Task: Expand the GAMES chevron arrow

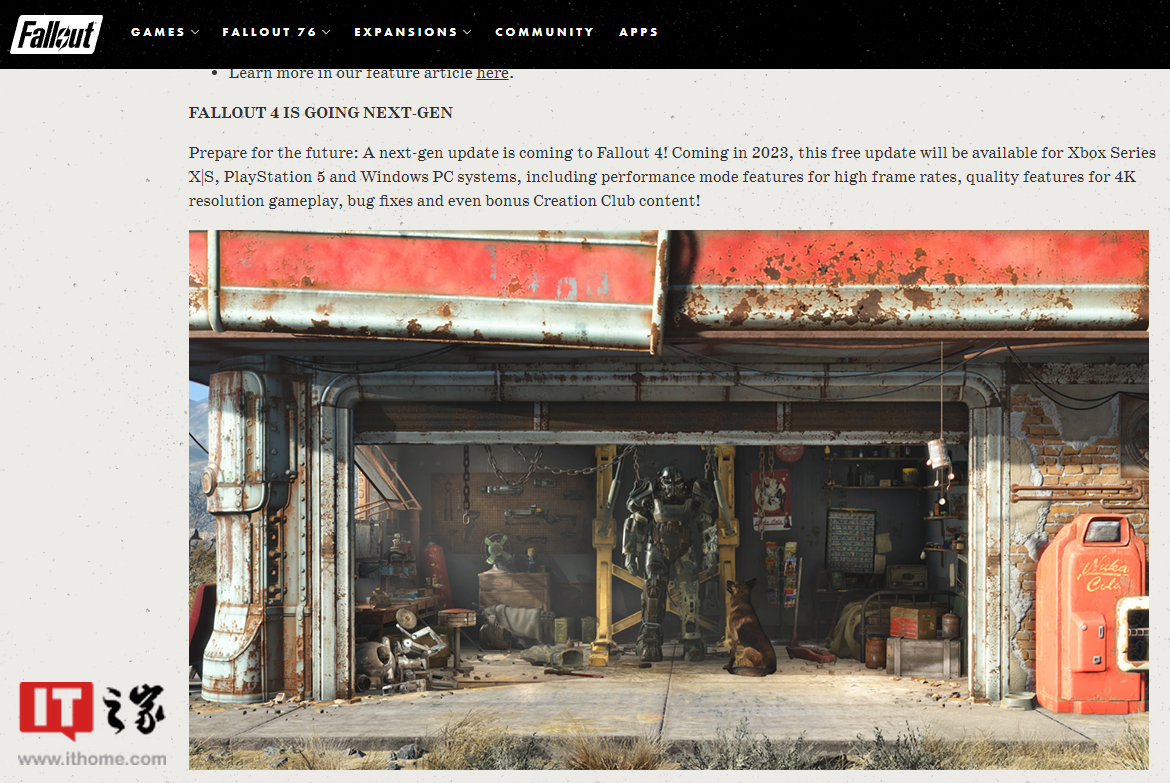Action: 195,32
